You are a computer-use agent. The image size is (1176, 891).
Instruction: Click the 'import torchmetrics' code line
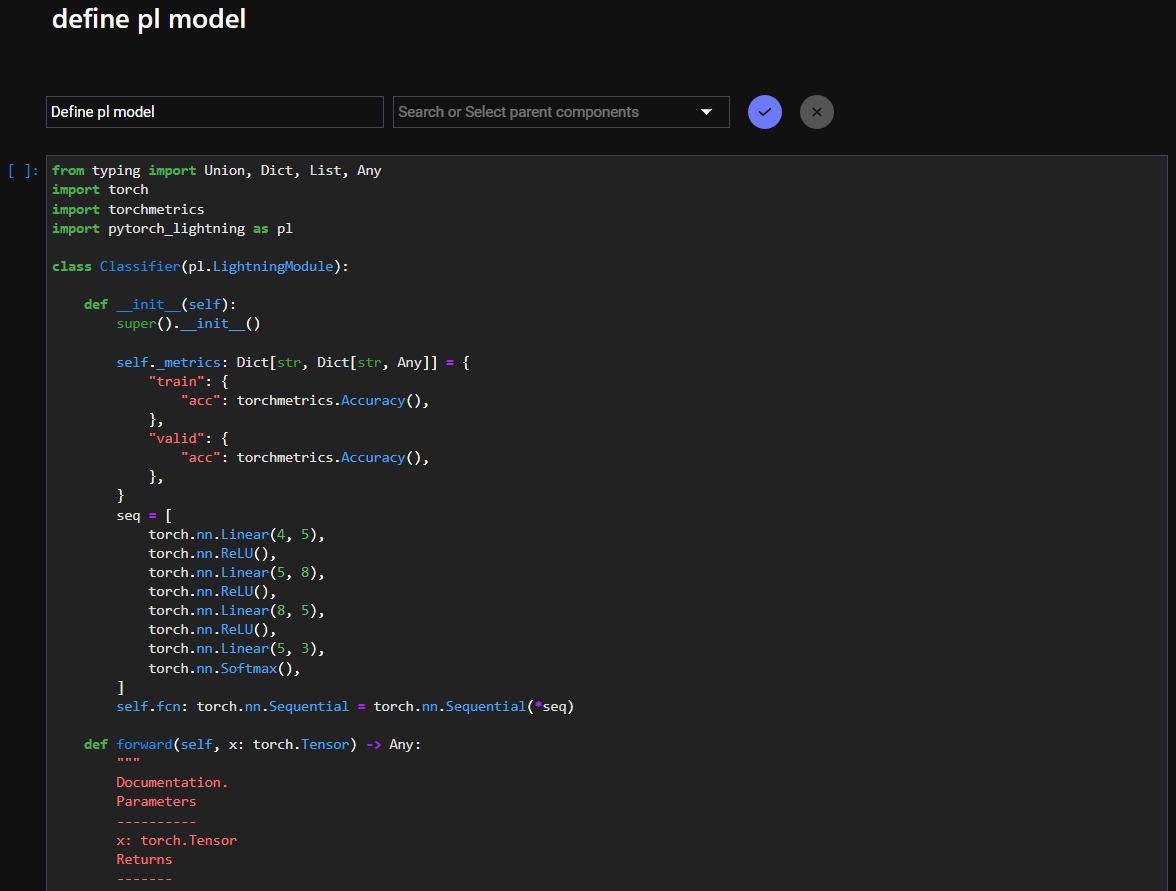tap(128, 210)
